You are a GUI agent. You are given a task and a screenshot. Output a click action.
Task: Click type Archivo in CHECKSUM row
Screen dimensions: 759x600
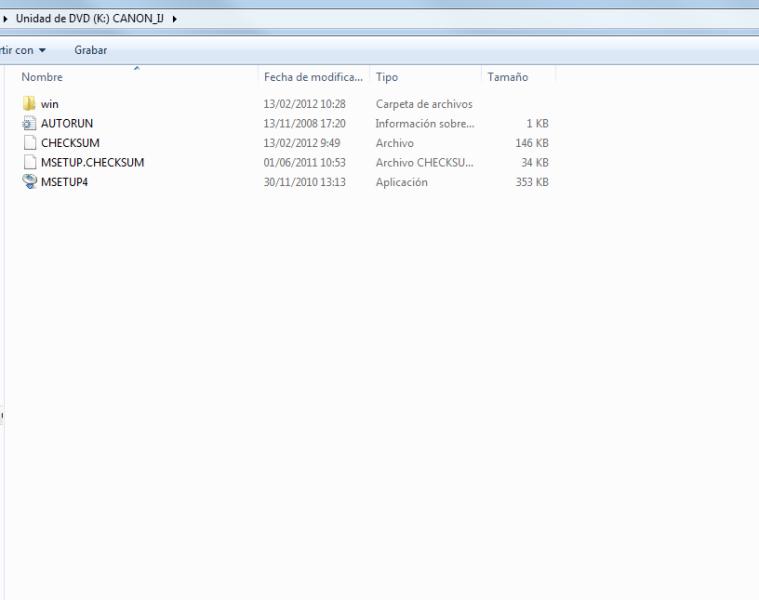pyautogui.click(x=395, y=143)
